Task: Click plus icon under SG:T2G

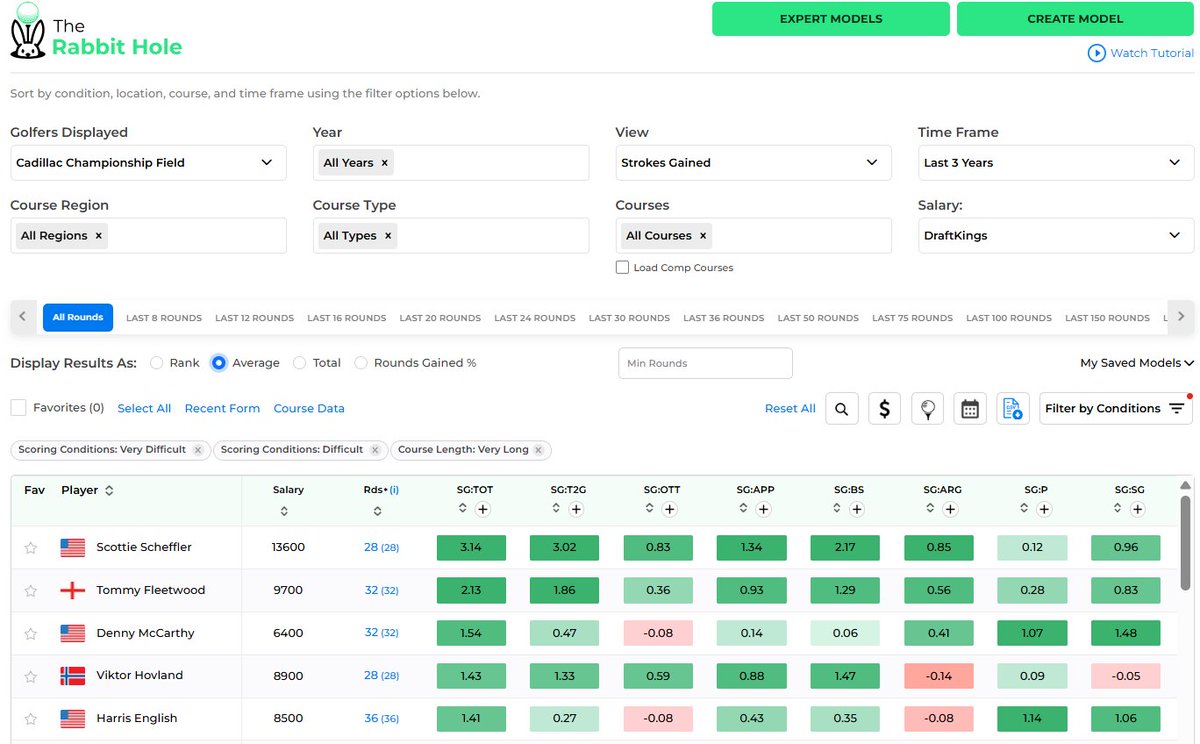Action: point(576,509)
